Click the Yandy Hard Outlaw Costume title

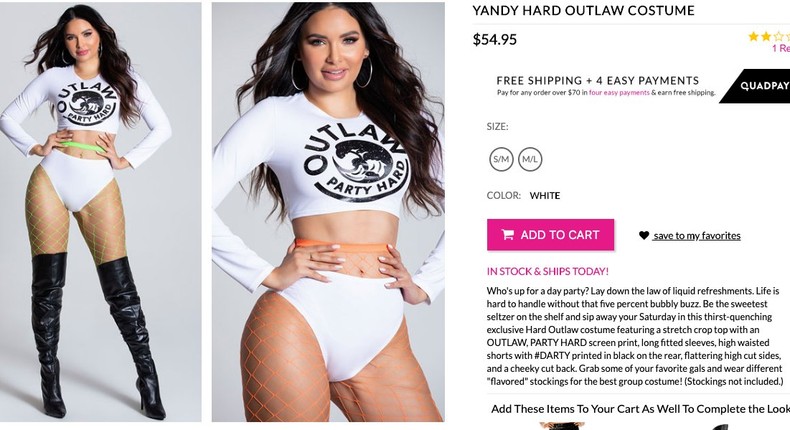583,11
